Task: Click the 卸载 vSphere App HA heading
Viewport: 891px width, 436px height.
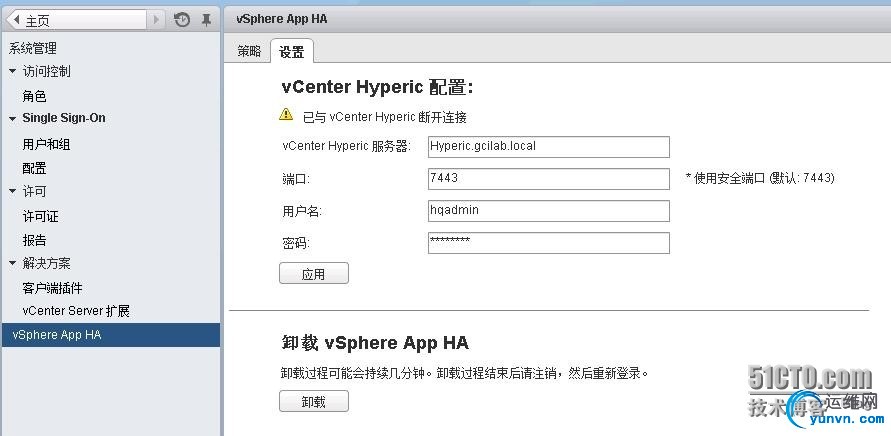Action: pos(375,343)
